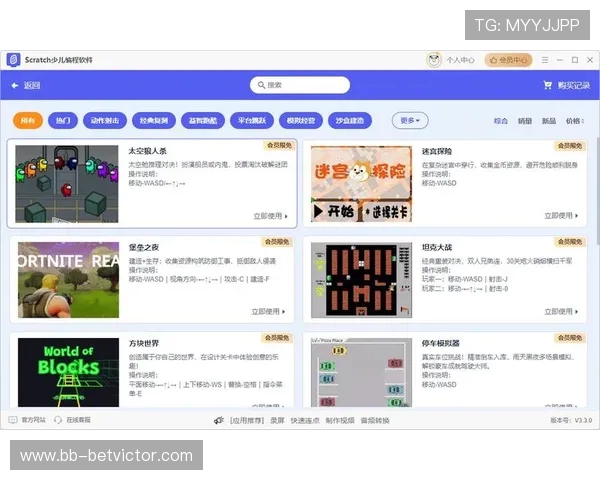The height and width of the screenshot is (480, 600).
Task: Open the user avatar icon
Action: coord(434,60)
